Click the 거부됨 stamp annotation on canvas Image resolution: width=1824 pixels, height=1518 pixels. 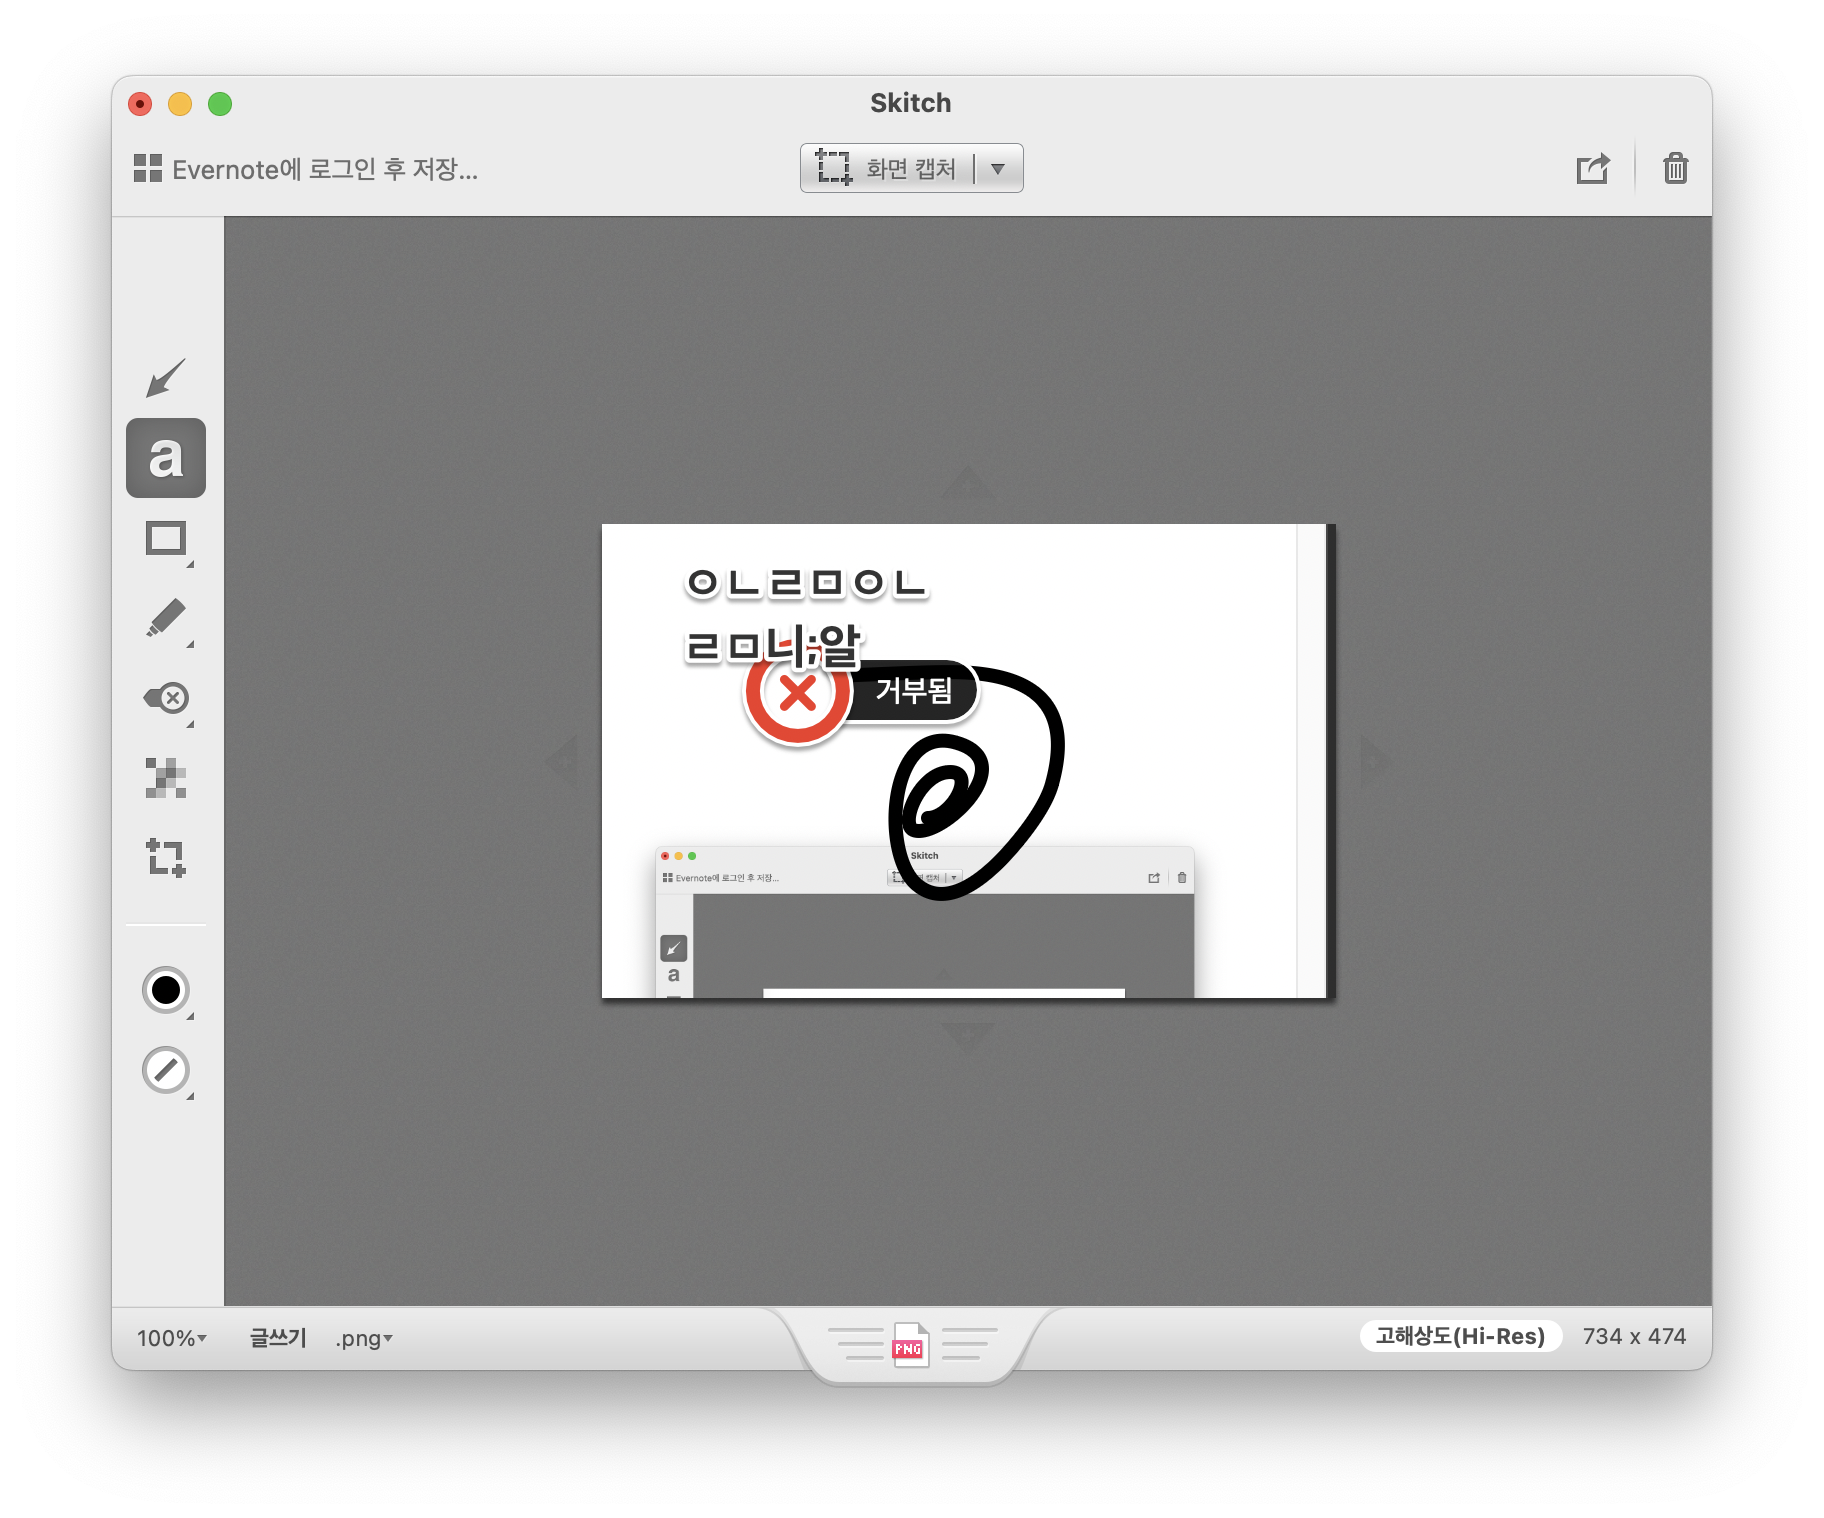click(x=914, y=690)
